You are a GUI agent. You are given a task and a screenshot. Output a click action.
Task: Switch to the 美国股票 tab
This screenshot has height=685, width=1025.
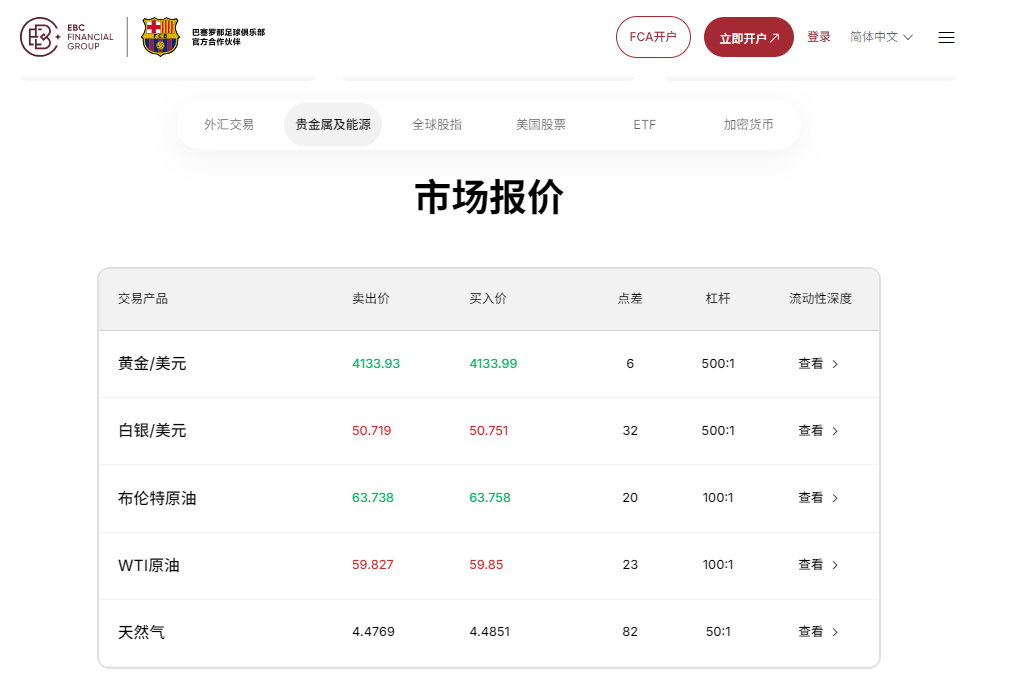click(538, 124)
